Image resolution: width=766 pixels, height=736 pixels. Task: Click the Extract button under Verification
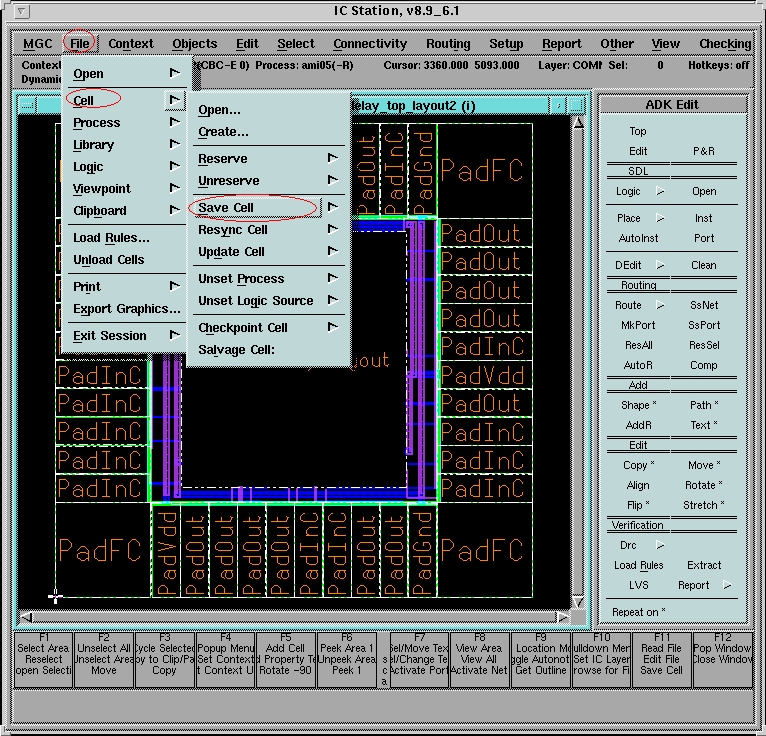(704, 565)
